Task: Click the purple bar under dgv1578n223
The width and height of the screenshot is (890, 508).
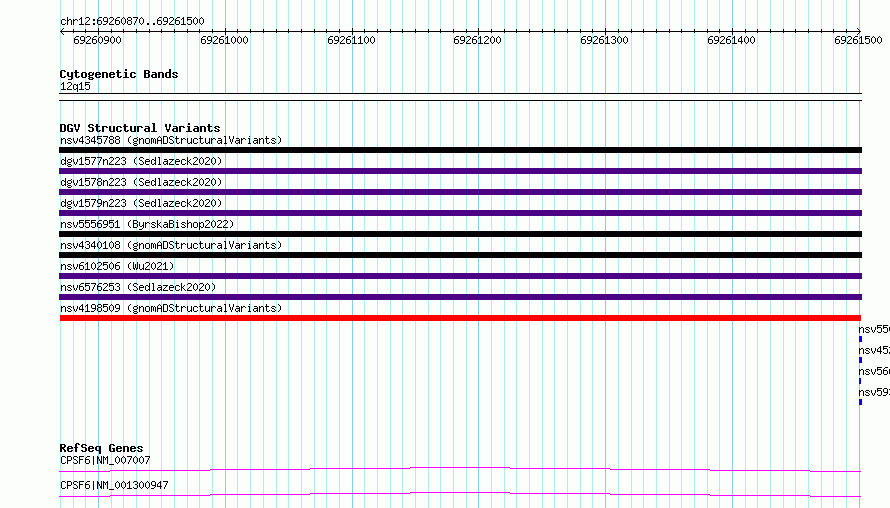Action: click(460, 192)
